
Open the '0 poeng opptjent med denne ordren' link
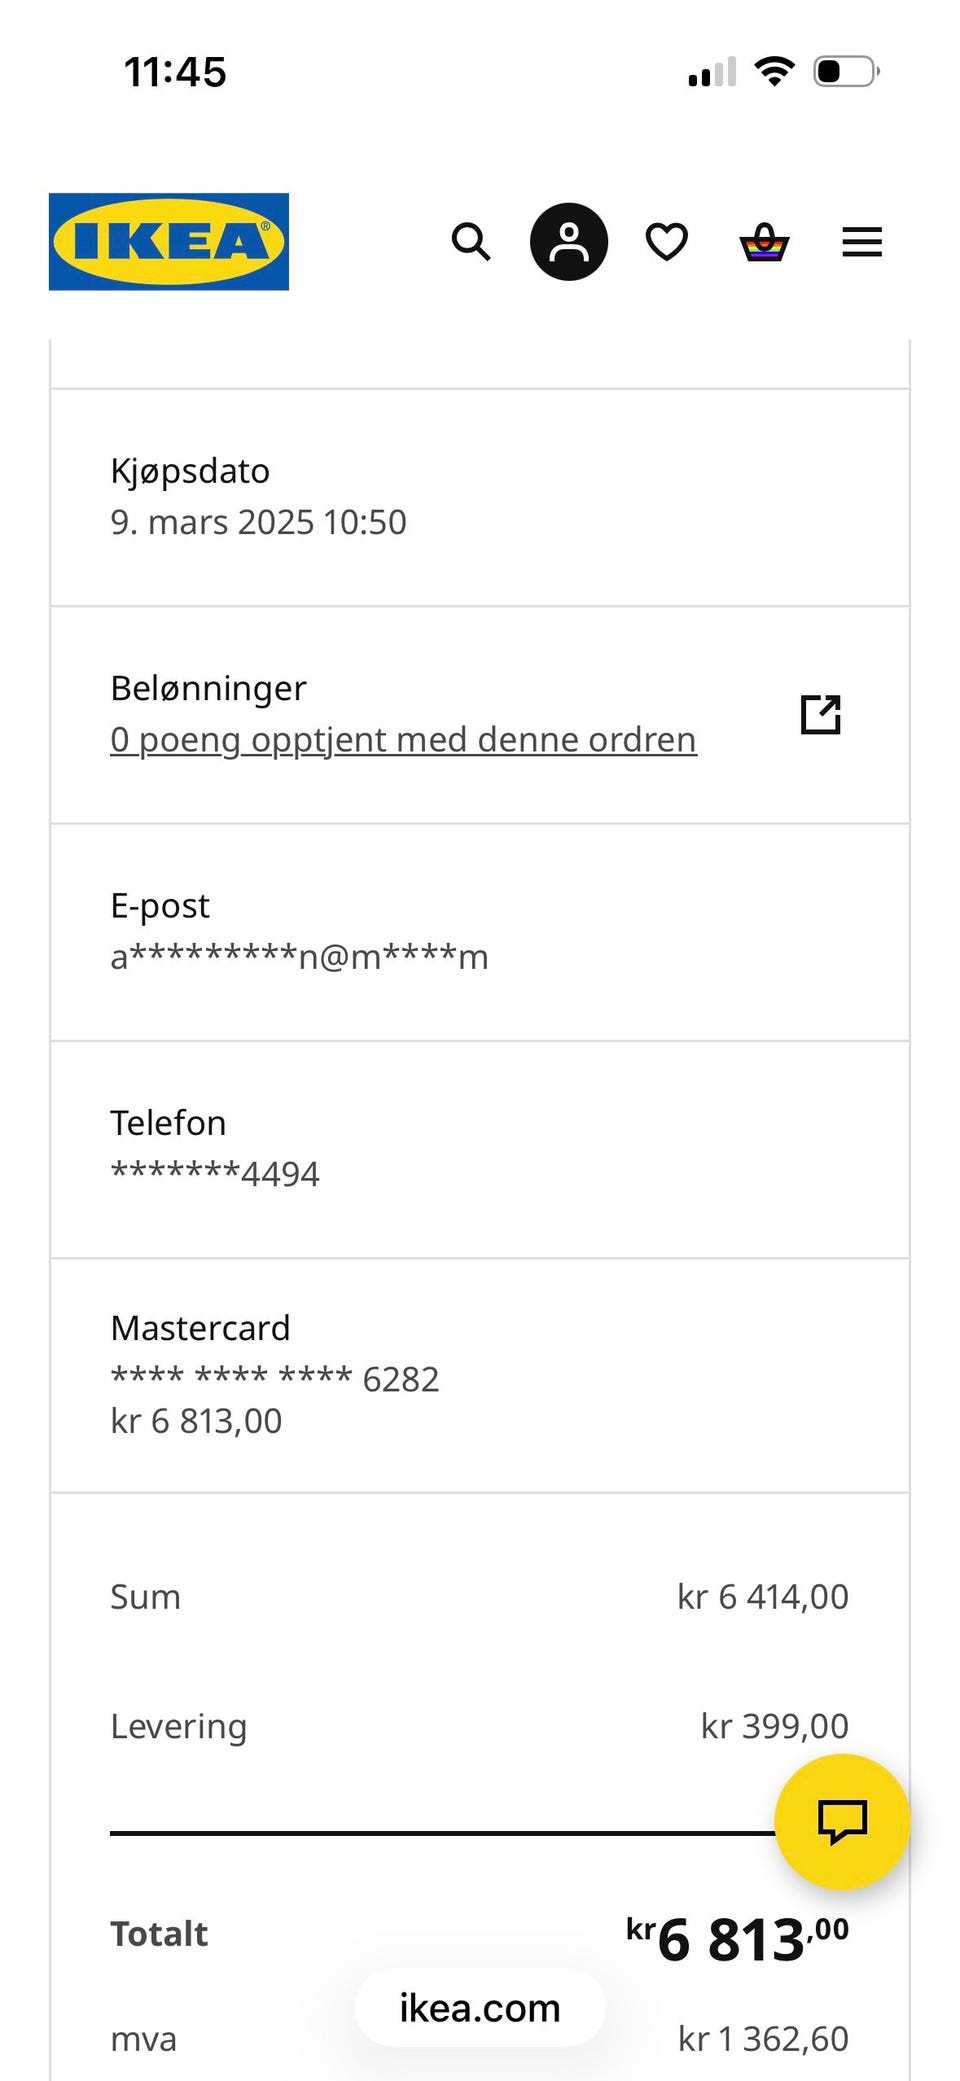click(403, 740)
